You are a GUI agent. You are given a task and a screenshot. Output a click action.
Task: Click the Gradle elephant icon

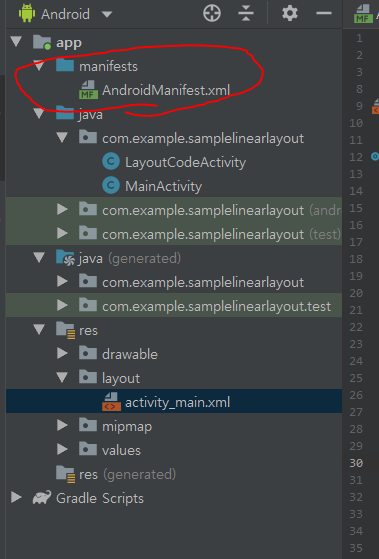[x=42, y=497]
